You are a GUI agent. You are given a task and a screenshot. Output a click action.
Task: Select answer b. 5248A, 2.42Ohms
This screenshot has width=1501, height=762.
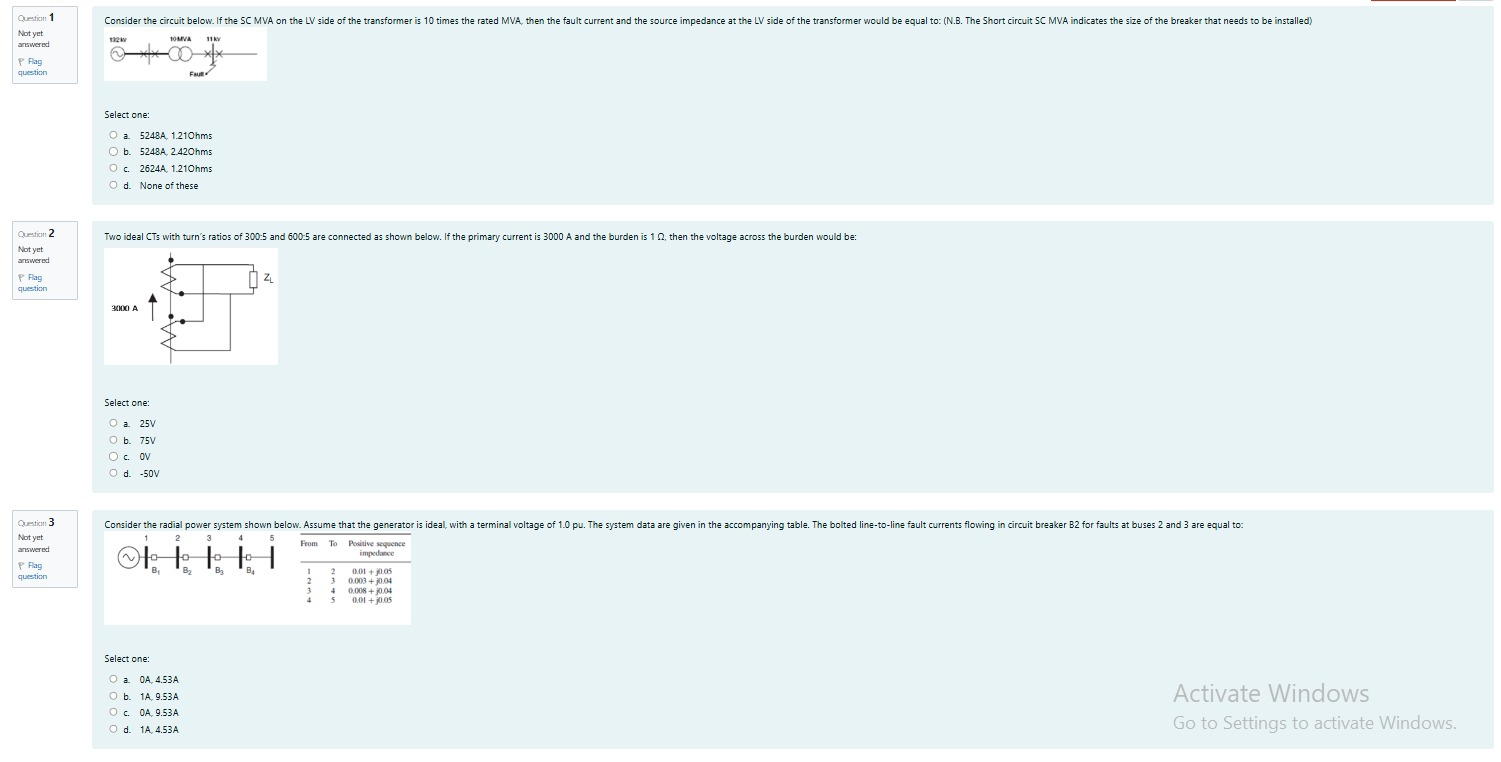pyautogui.click(x=115, y=152)
